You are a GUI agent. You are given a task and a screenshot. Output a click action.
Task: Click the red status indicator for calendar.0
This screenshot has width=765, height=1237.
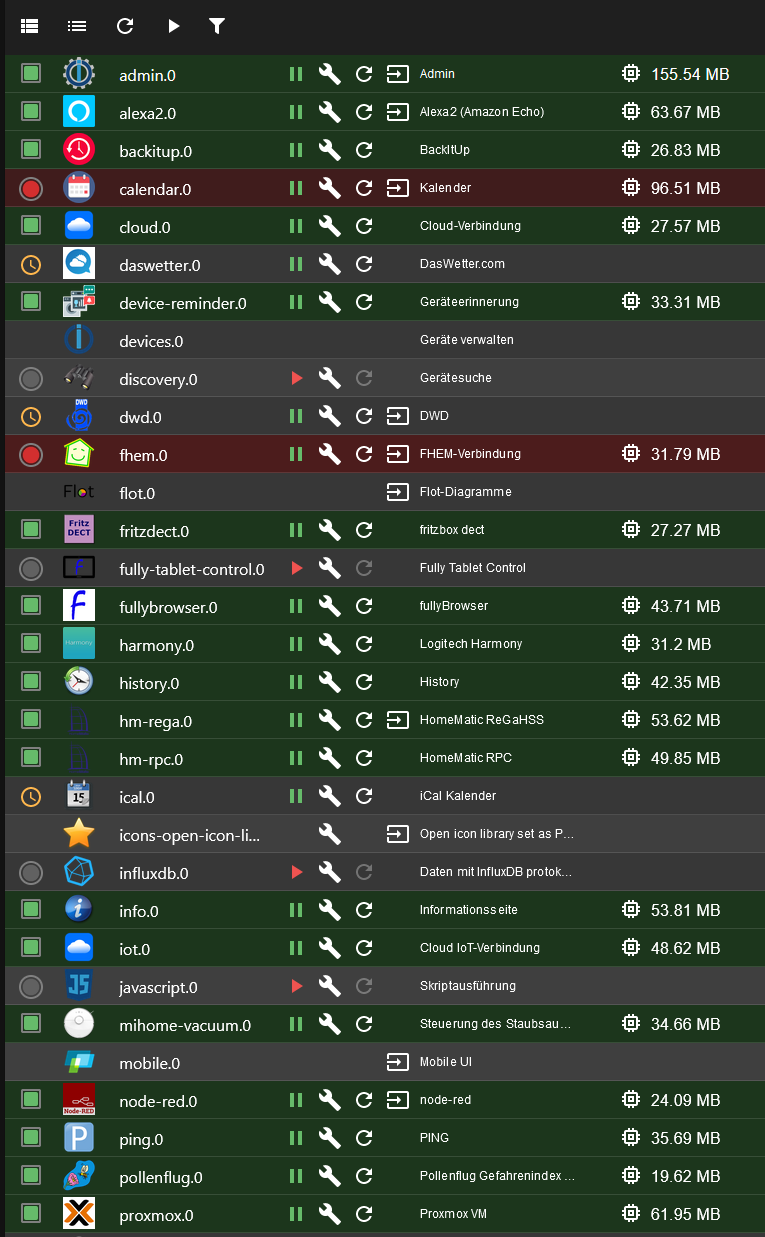pos(31,188)
